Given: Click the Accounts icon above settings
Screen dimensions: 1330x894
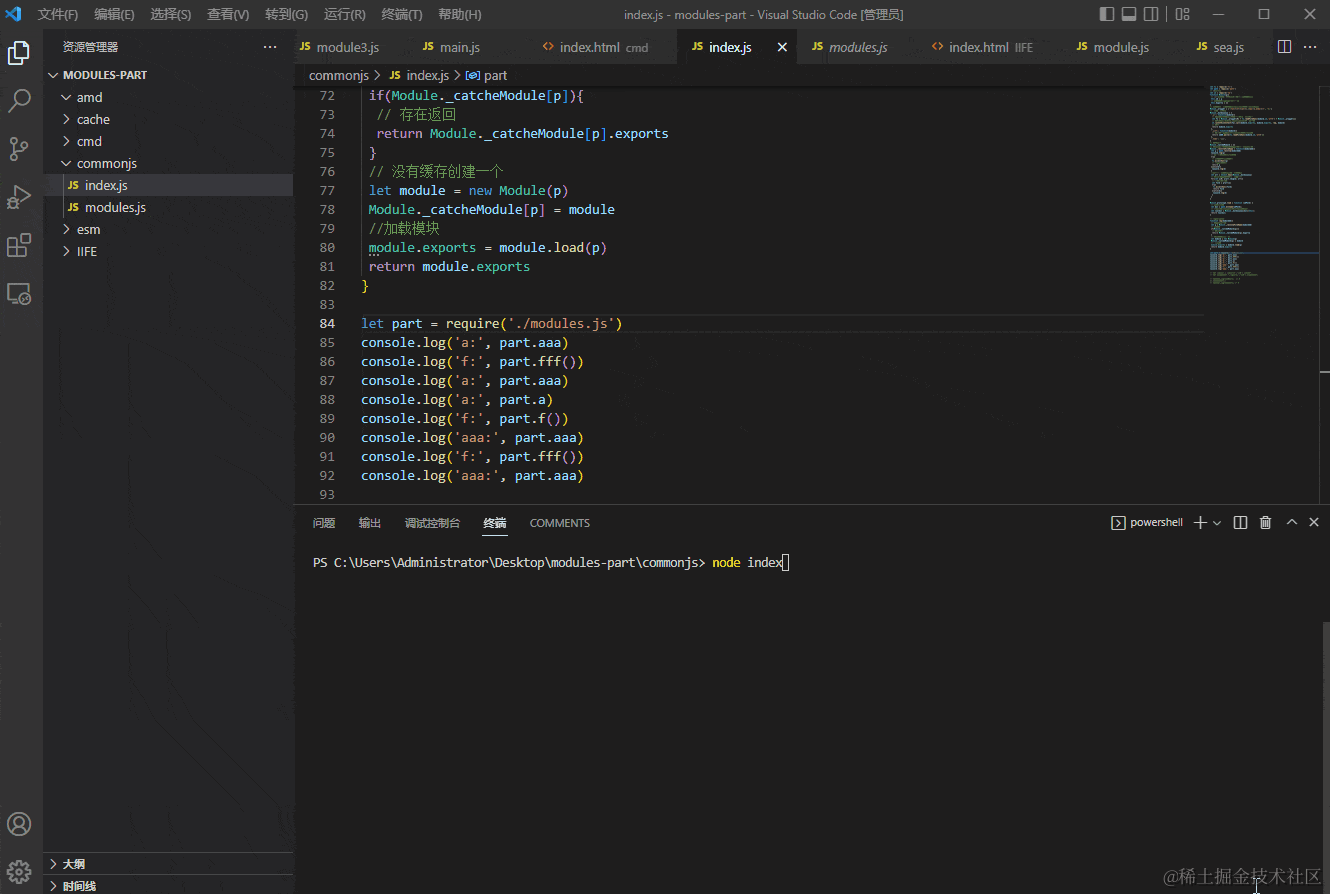Looking at the screenshot, I should click(19, 823).
